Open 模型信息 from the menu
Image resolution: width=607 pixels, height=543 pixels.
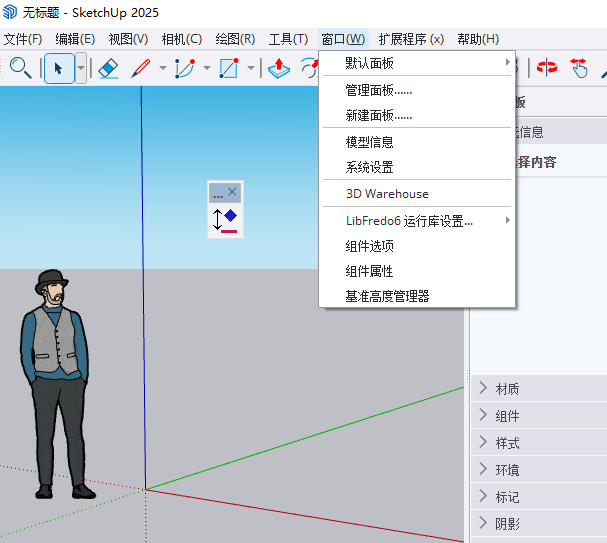(x=417, y=142)
